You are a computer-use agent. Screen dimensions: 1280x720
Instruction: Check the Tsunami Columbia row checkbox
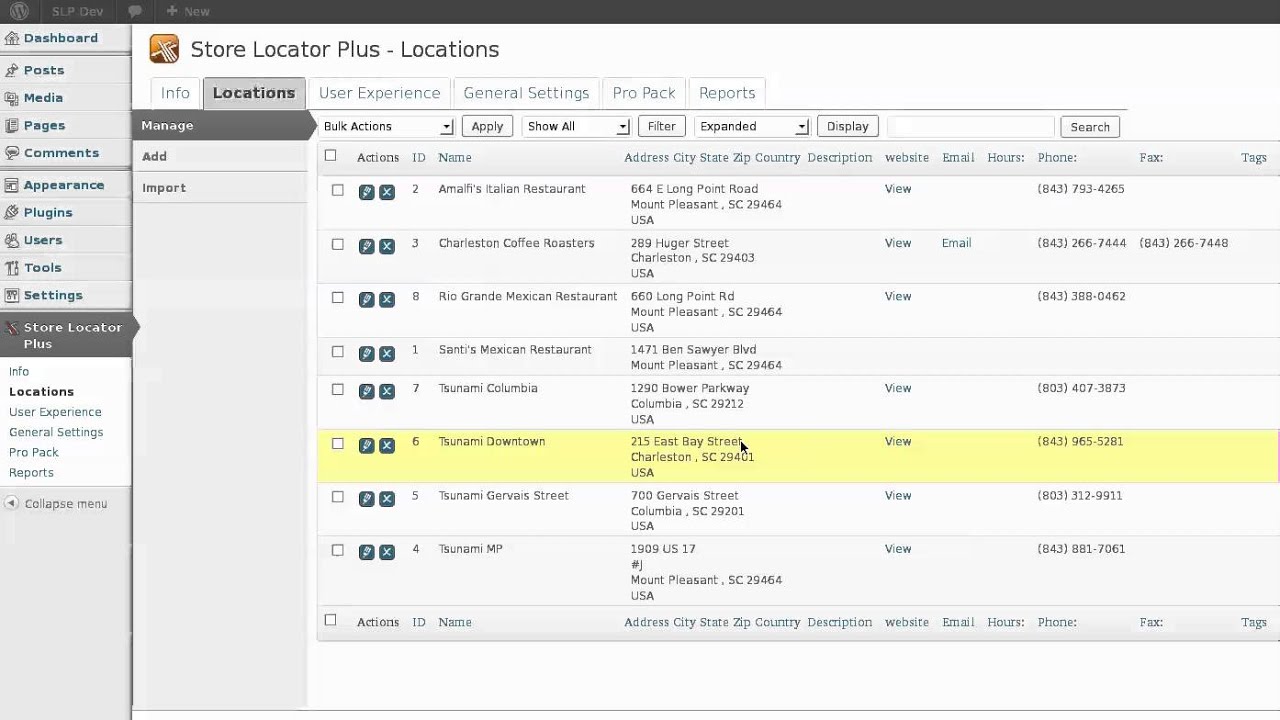coord(337,390)
